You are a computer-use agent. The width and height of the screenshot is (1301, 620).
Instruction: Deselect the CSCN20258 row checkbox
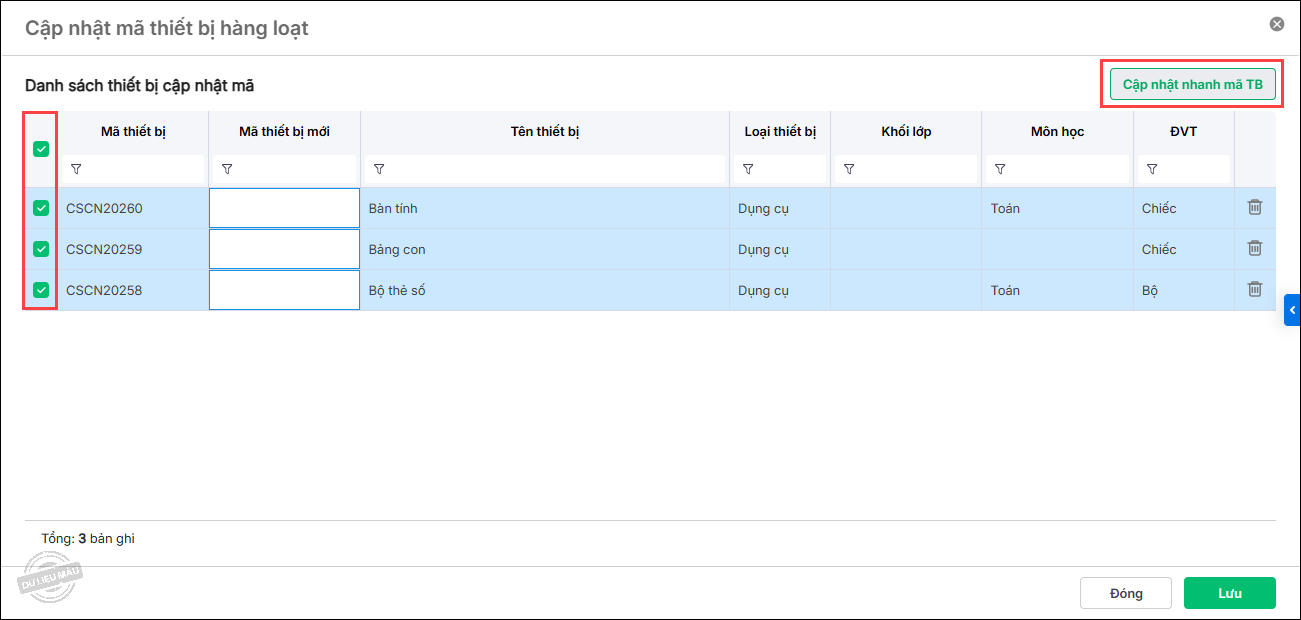click(x=41, y=290)
